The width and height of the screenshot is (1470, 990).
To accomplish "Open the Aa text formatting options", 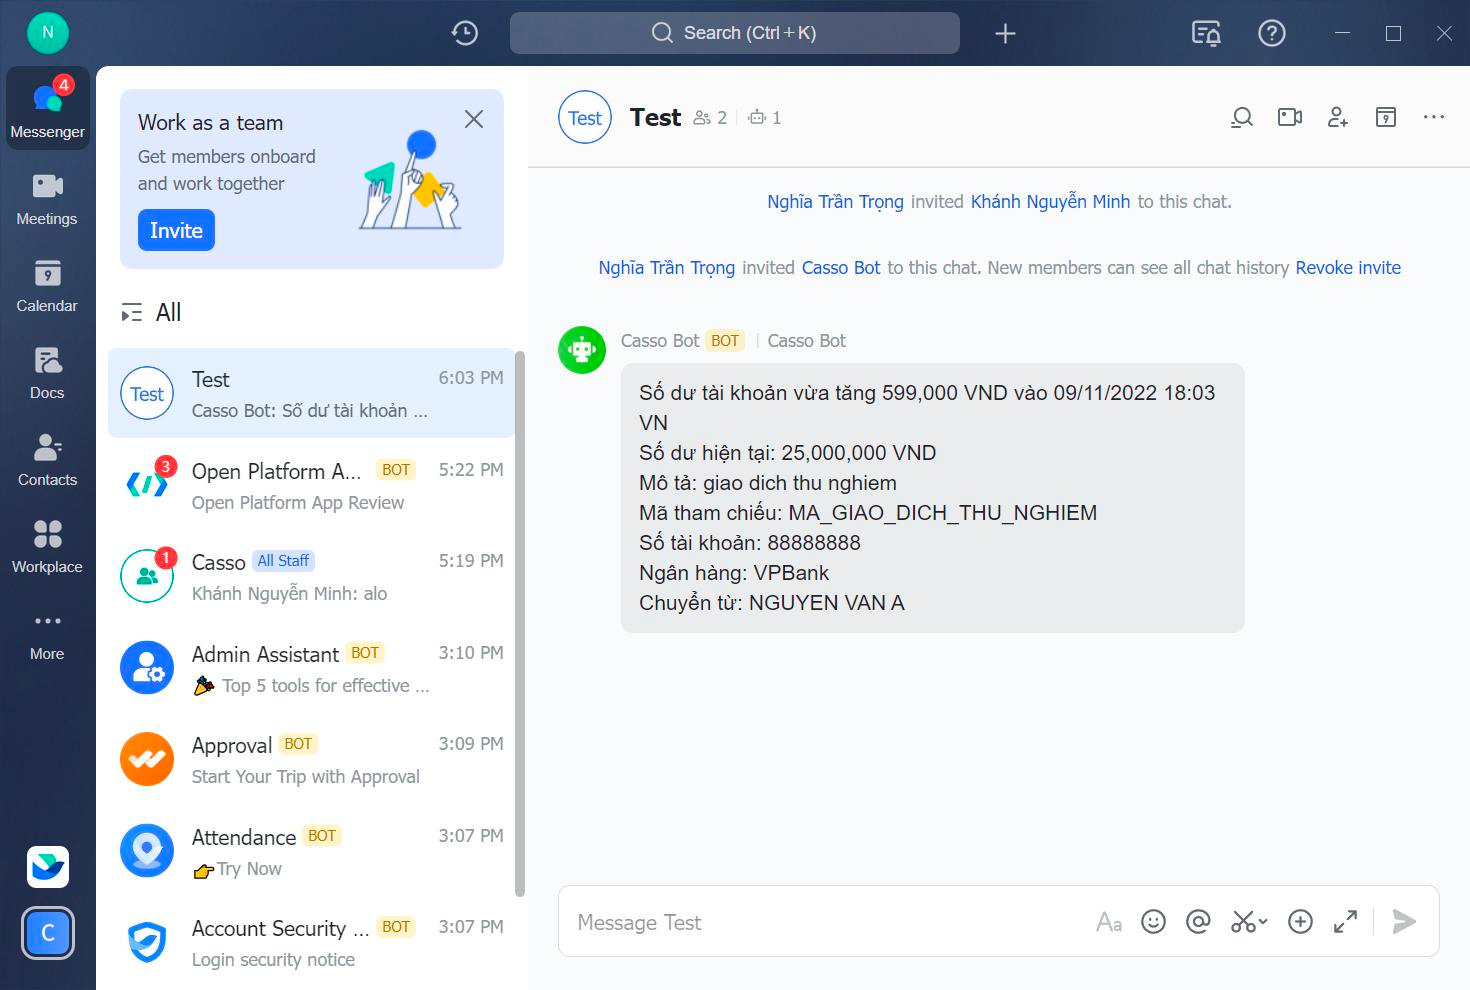I will click(1108, 922).
